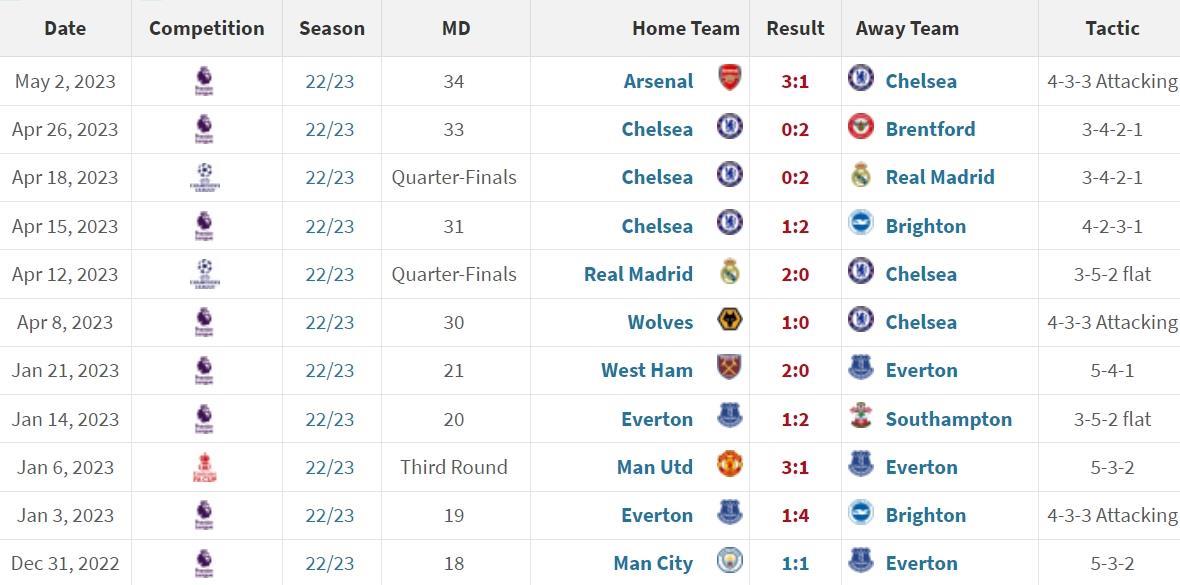
Task: Click the Wolves club crest icon
Action: (x=730, y=320)
